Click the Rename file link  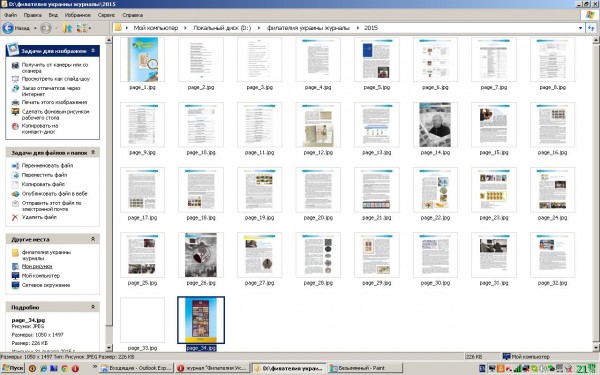pos(47,165)
